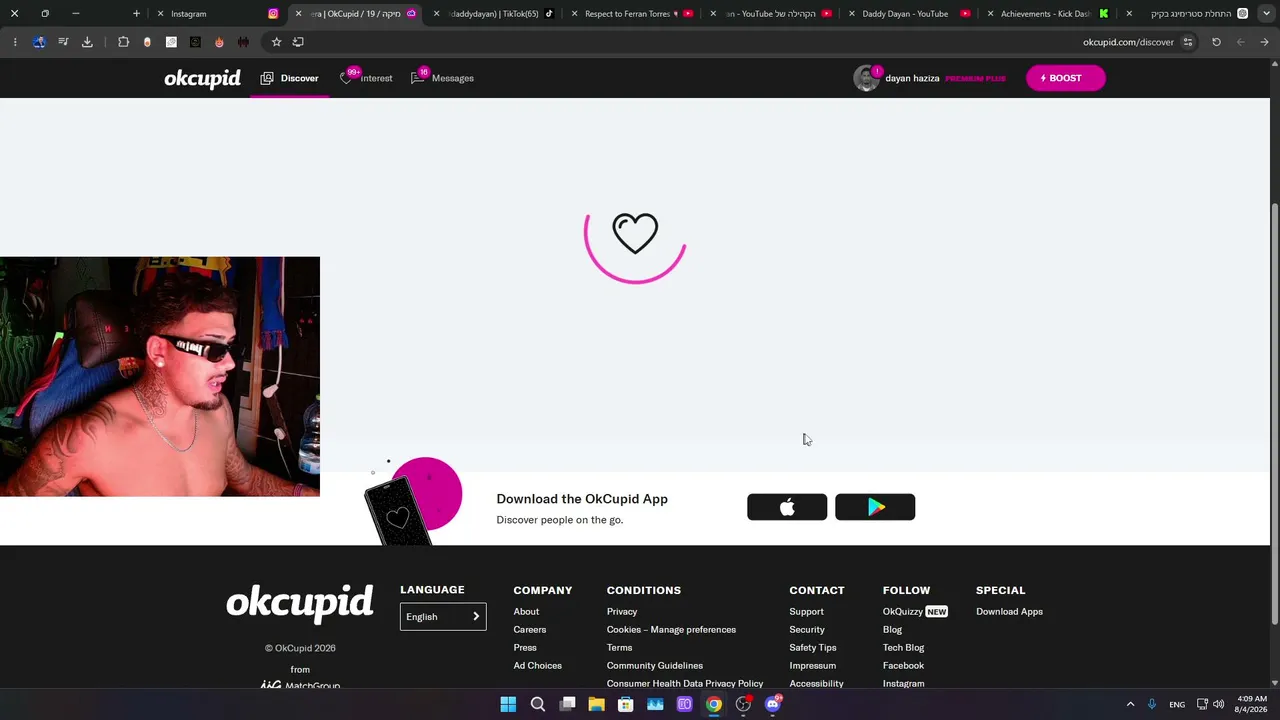Open Microsoft Store from the taskbar
Viewport: 1280px width, 720px height.
[626, 705]
